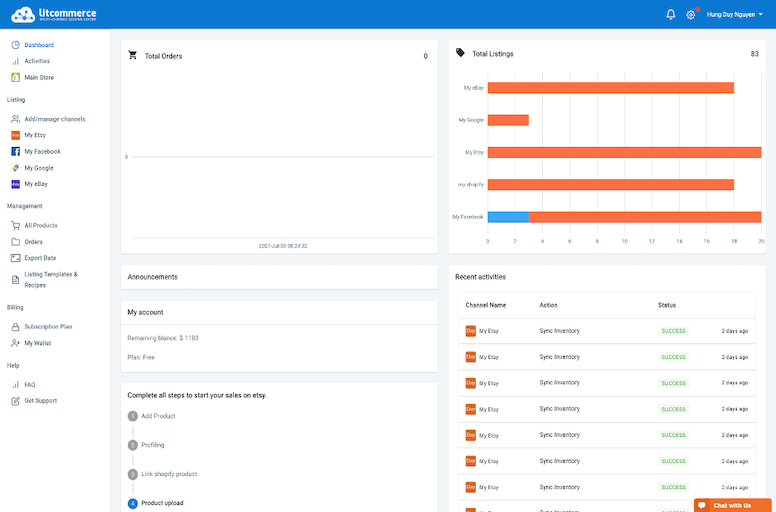Click the My eBay sidebar icon
776x512 pixels.
(x=15, y=184)
